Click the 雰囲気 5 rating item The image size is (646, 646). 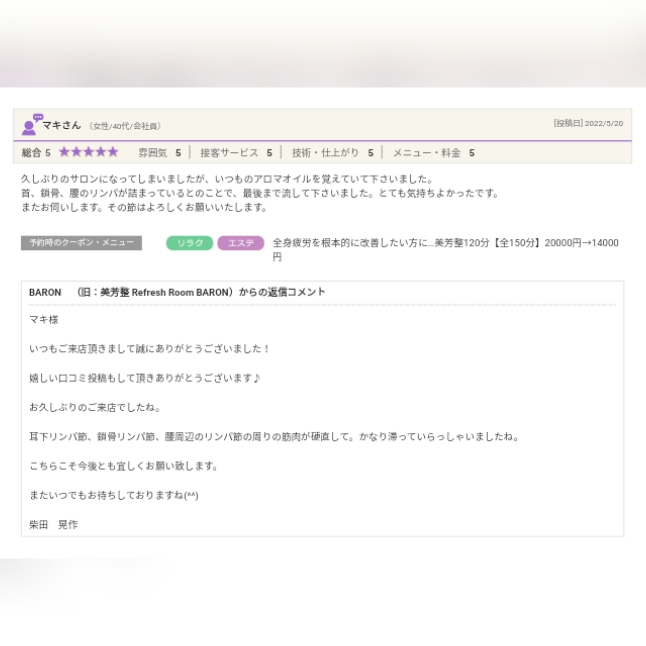point(159,153)
